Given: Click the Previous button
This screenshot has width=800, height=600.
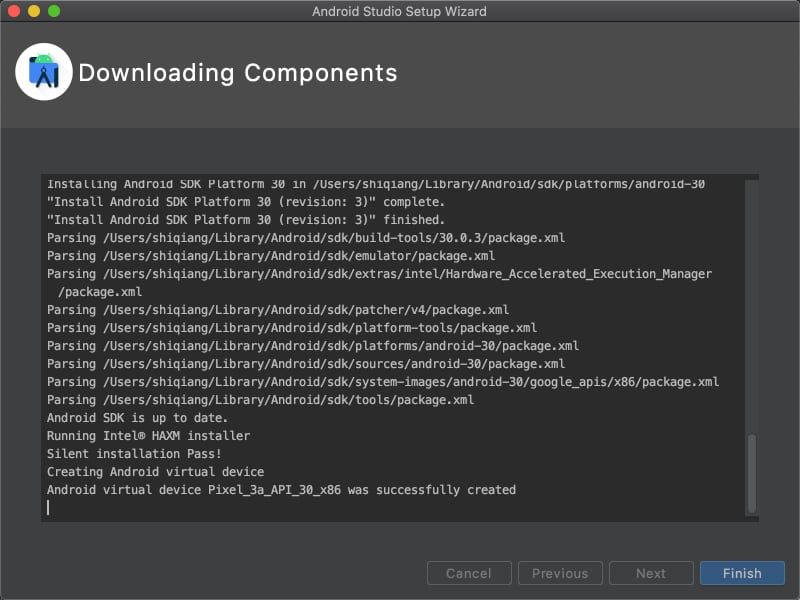Looking at the screenshot, I should (x=560, y=573).
